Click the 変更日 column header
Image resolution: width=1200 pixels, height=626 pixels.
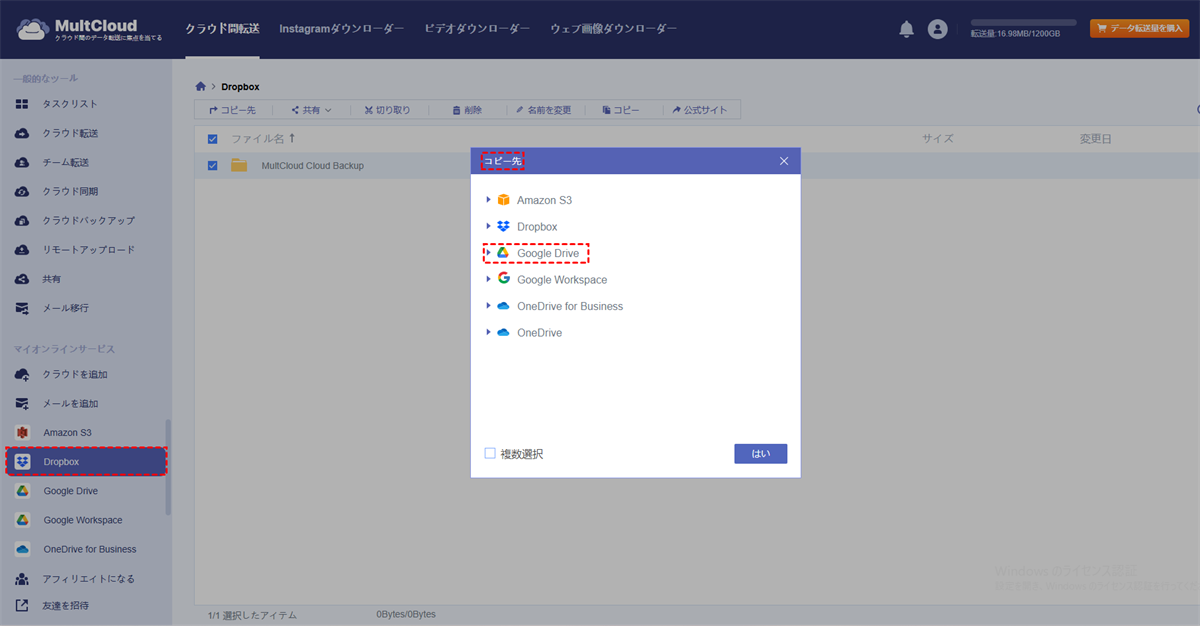pyautogui.click(x=1095, y=139)
